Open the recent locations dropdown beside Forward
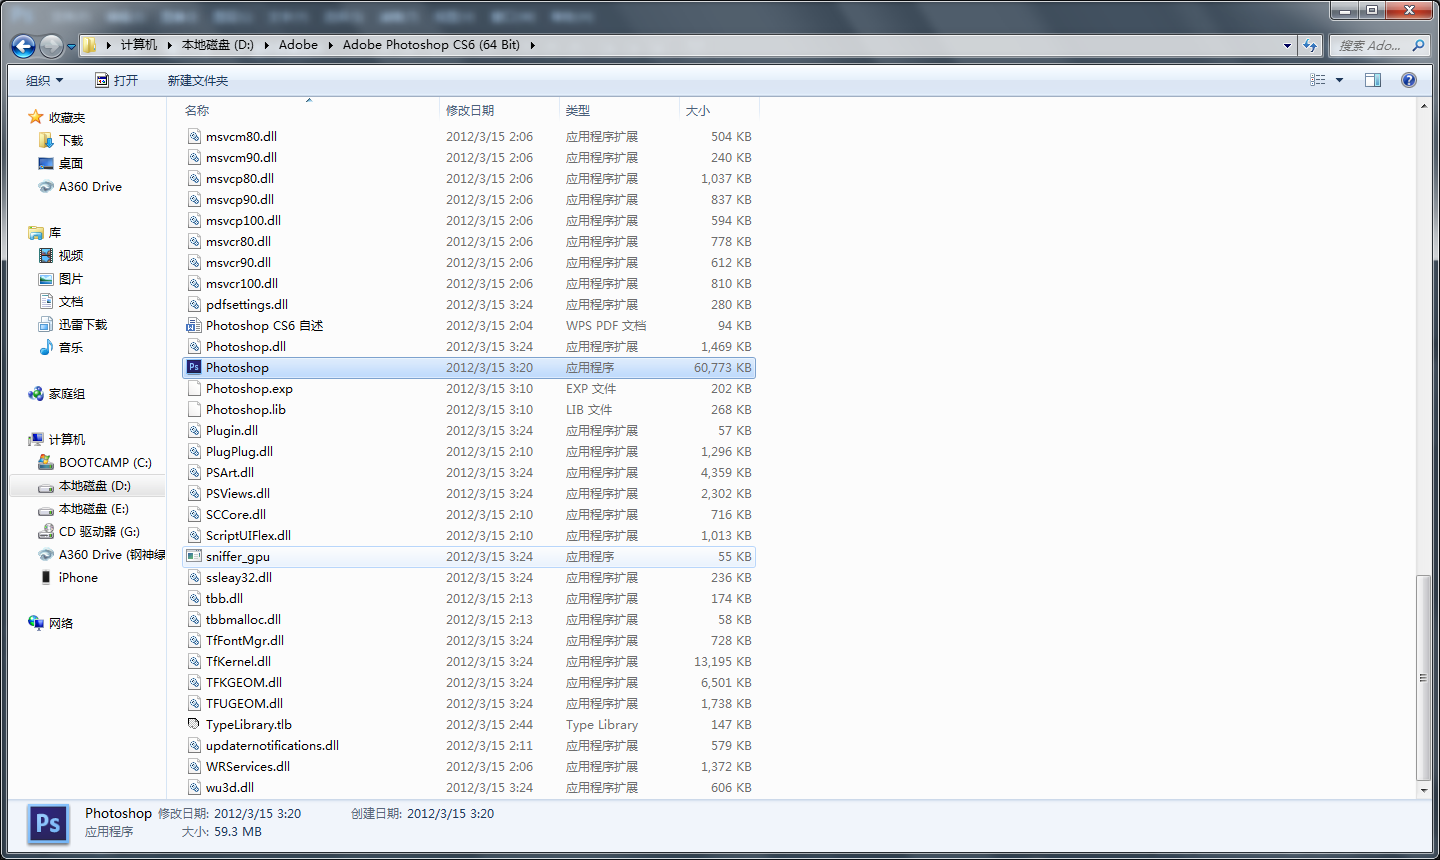Screen dimensions: 1440x860 pyautogui.click(x=71, y=46)
